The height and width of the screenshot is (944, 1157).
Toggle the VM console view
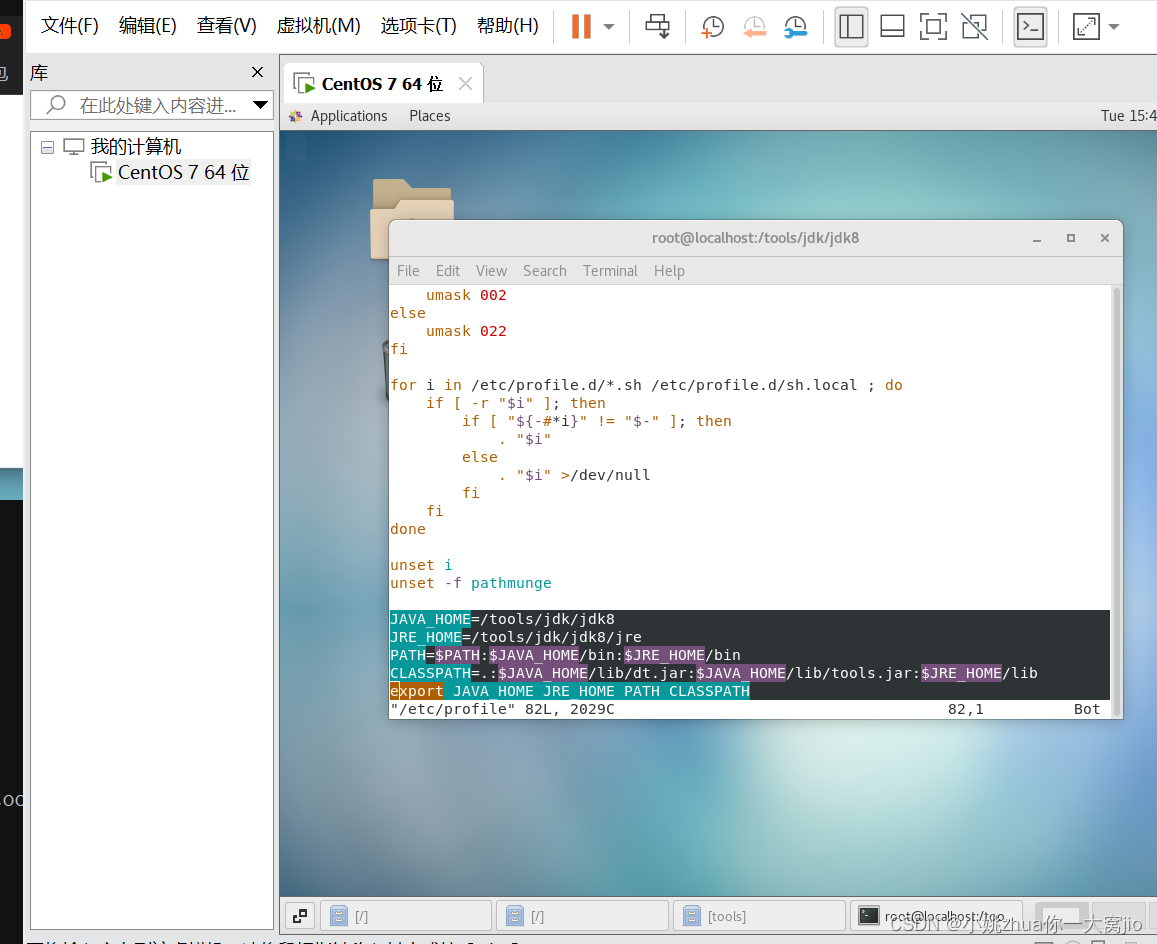tap(1030, 27)
